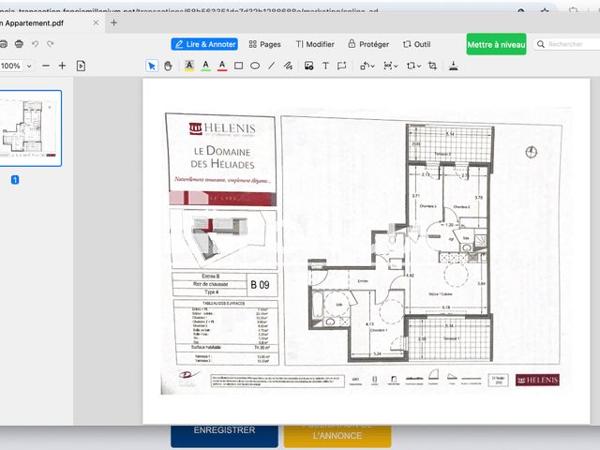Open the Protéger tab
Viewport: 600px width, 450px height.
pos(368,44)
